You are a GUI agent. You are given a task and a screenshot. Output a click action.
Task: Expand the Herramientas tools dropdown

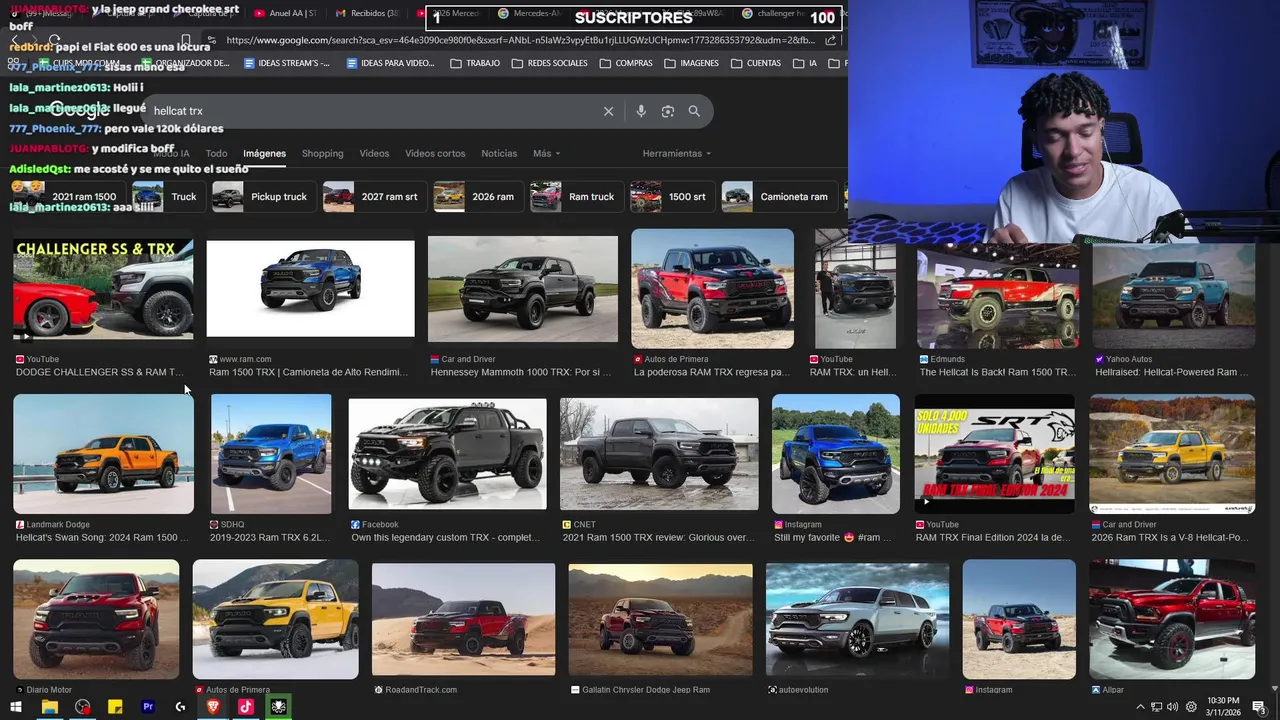[x=677, y=154]
